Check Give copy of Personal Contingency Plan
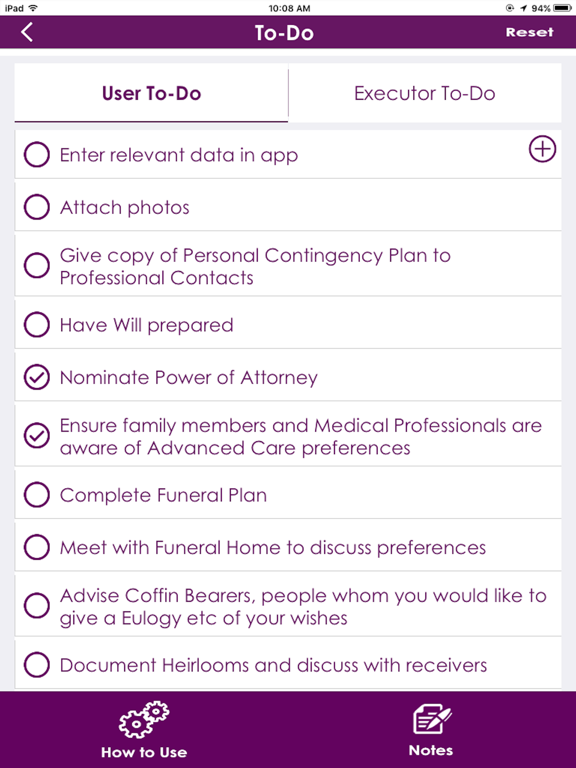This screenshot has height=768, width=576. [37, 265]
